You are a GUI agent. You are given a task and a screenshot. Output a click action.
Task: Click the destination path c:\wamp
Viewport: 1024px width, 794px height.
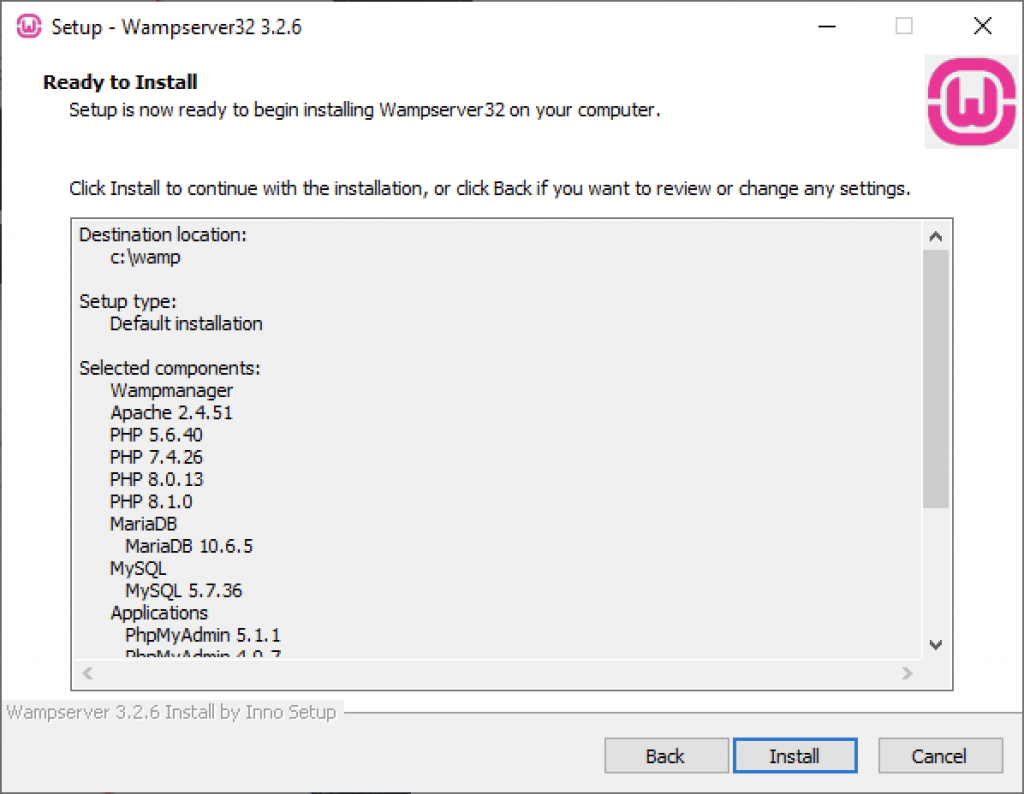tap(145, 257)
